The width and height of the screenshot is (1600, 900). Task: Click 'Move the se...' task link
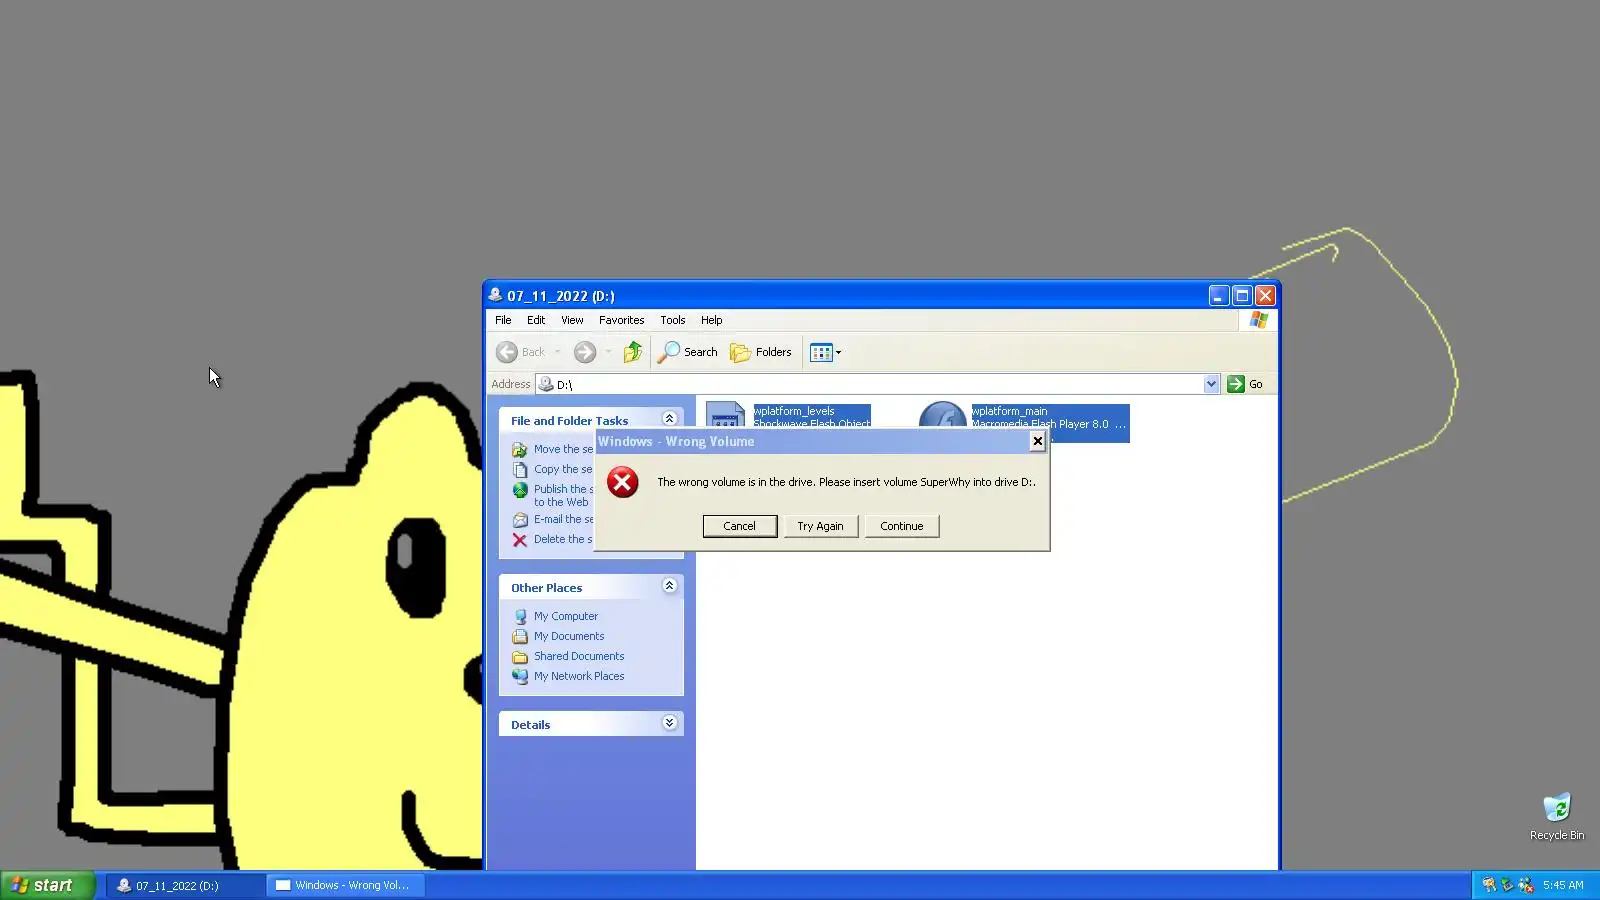(563, 449)
